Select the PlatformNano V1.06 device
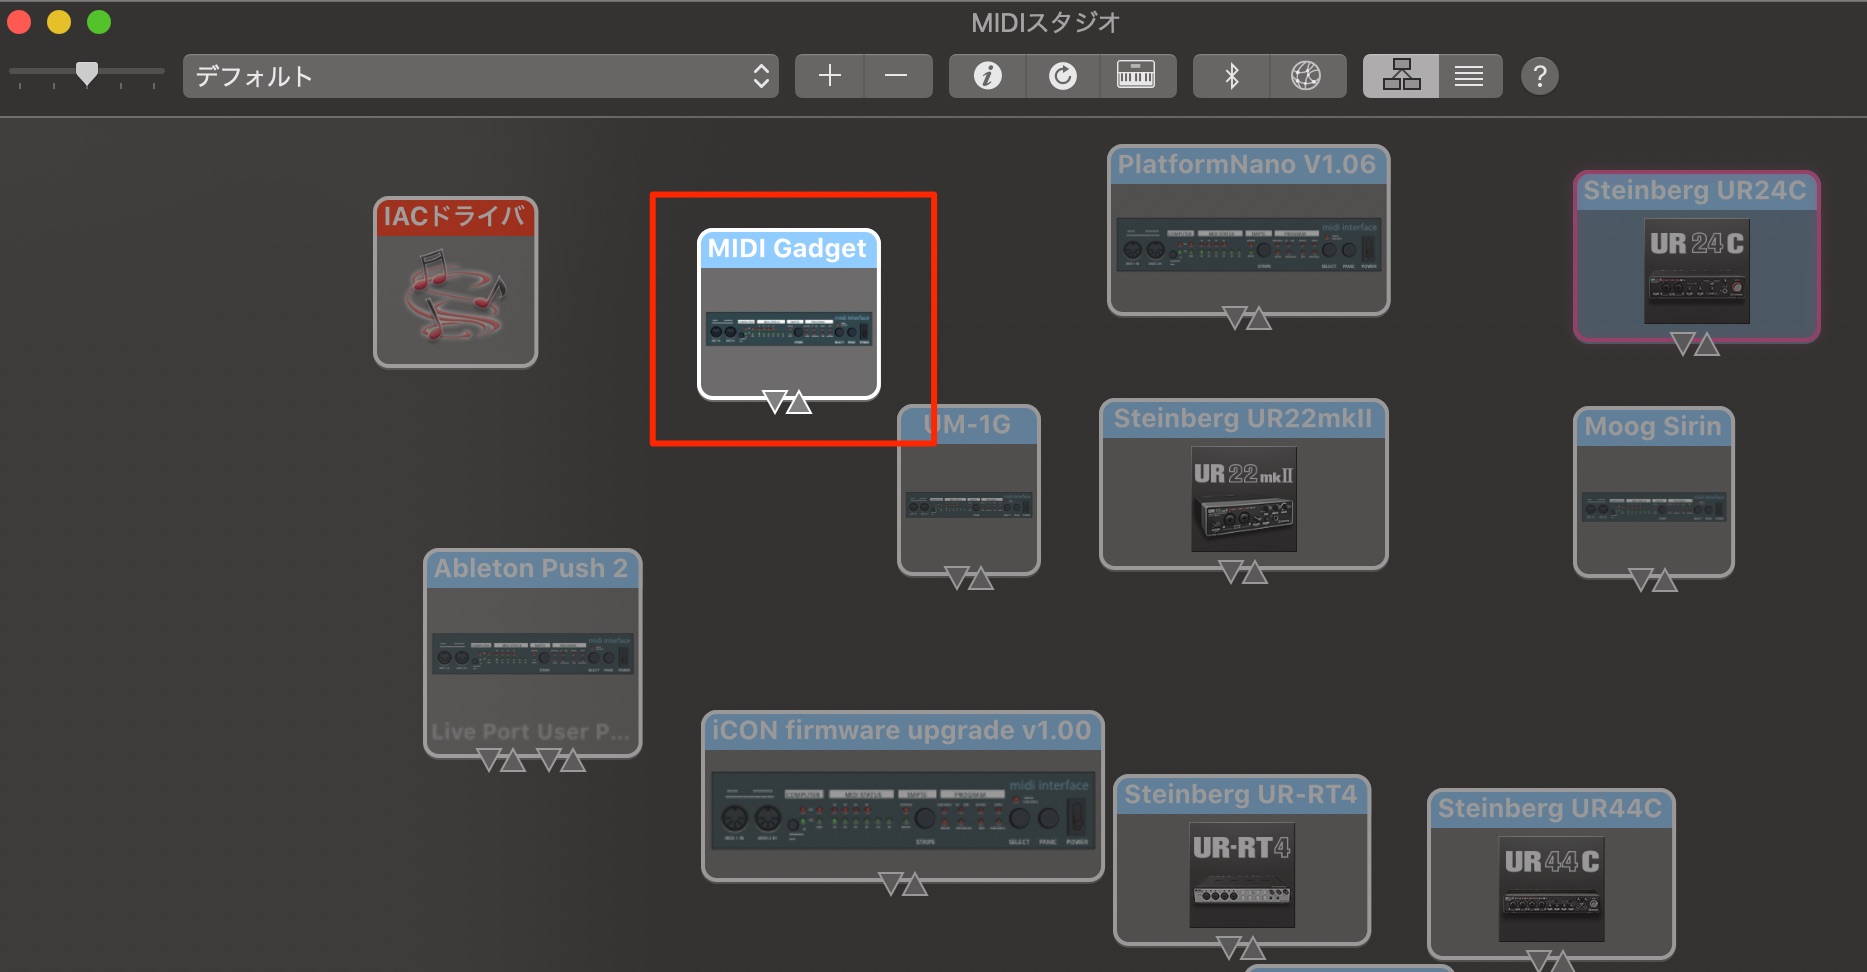 coord(1248,230)
